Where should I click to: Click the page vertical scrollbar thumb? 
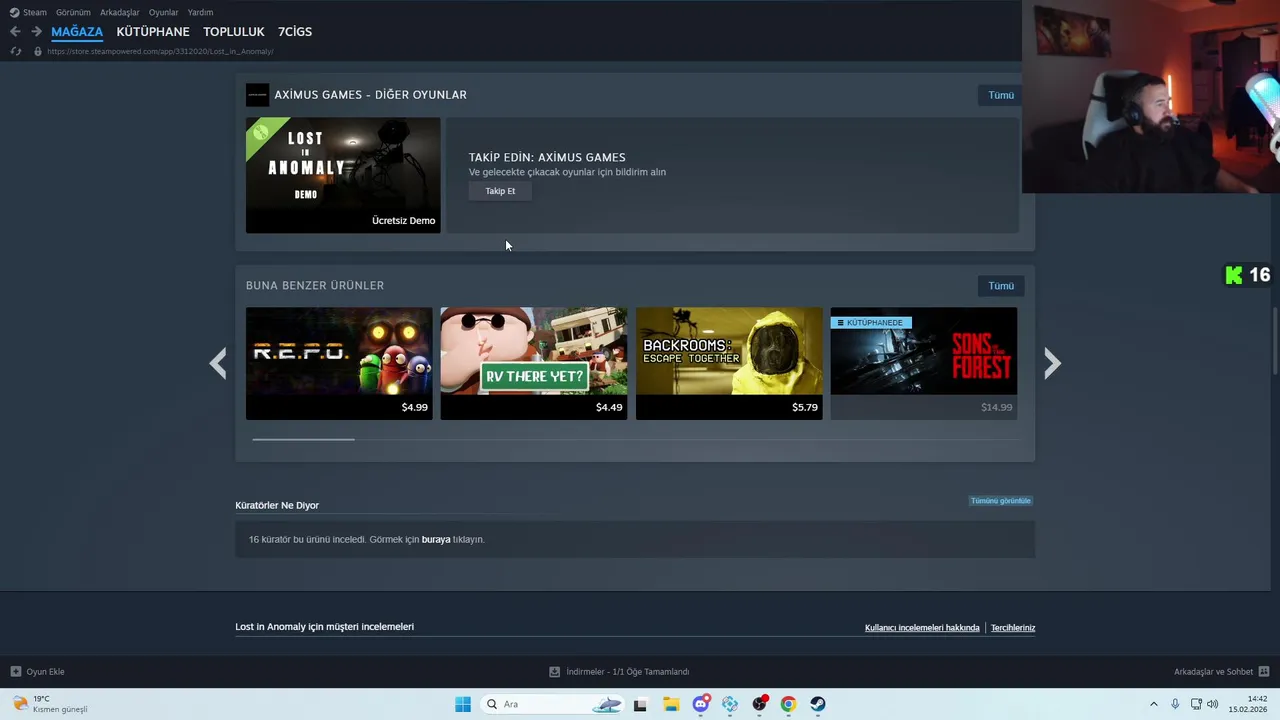pos(1275,342)
